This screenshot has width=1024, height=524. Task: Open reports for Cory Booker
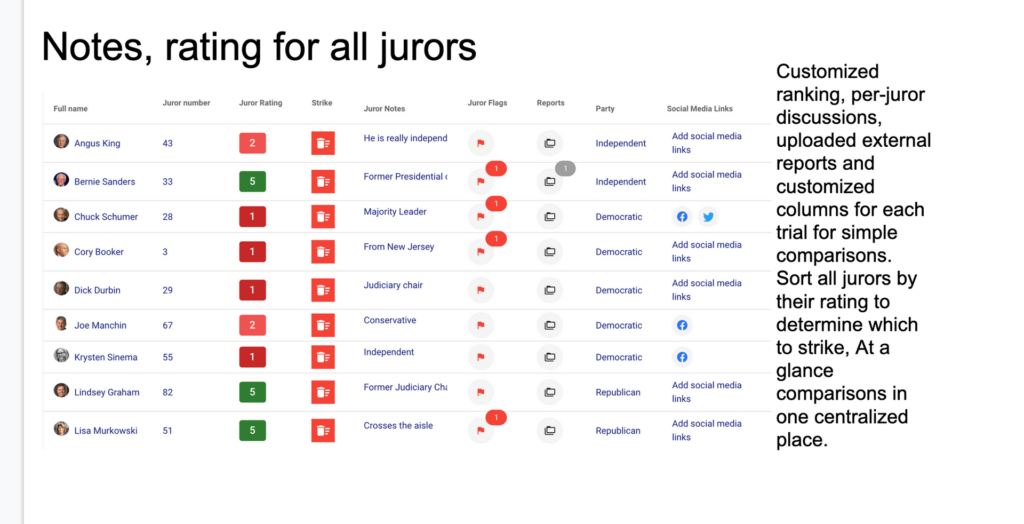[x=550, y=252]
